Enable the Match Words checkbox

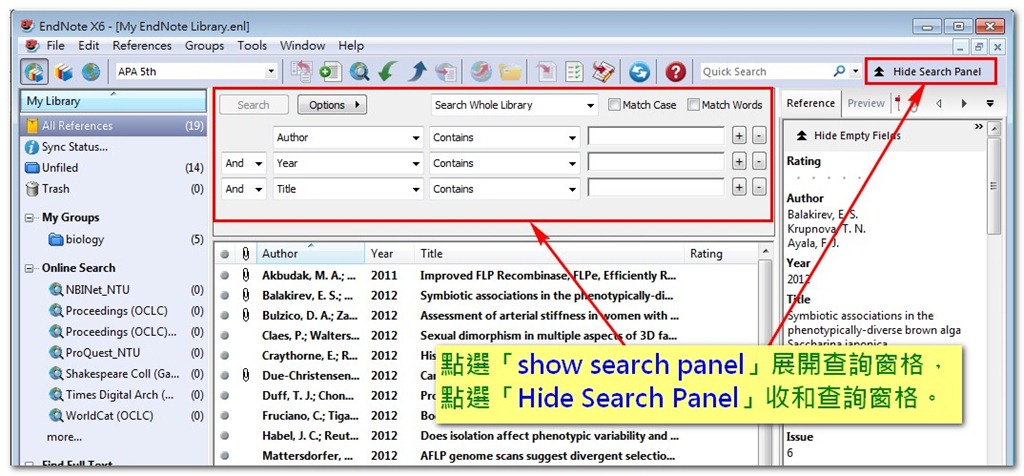(693, 104)
